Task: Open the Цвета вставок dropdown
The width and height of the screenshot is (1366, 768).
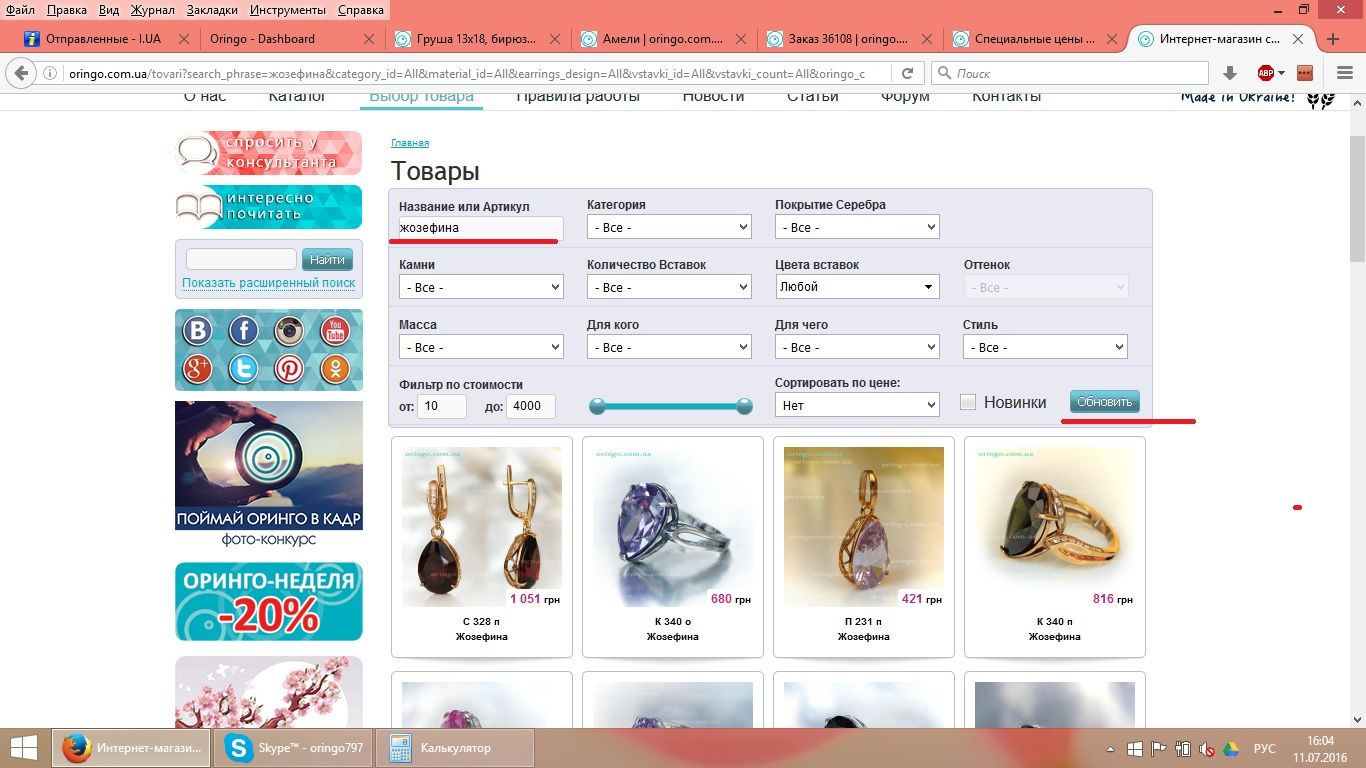Action: point(857,287)
